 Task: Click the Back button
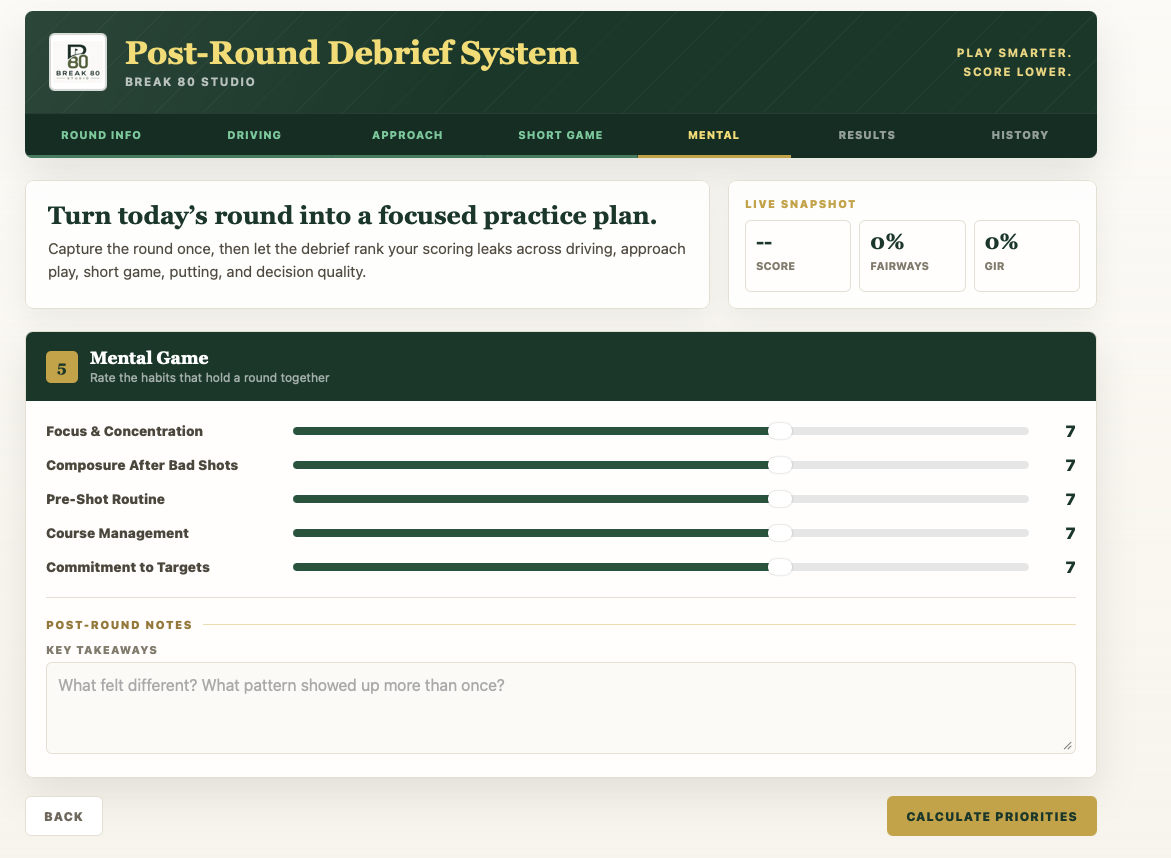coord(63,816)
